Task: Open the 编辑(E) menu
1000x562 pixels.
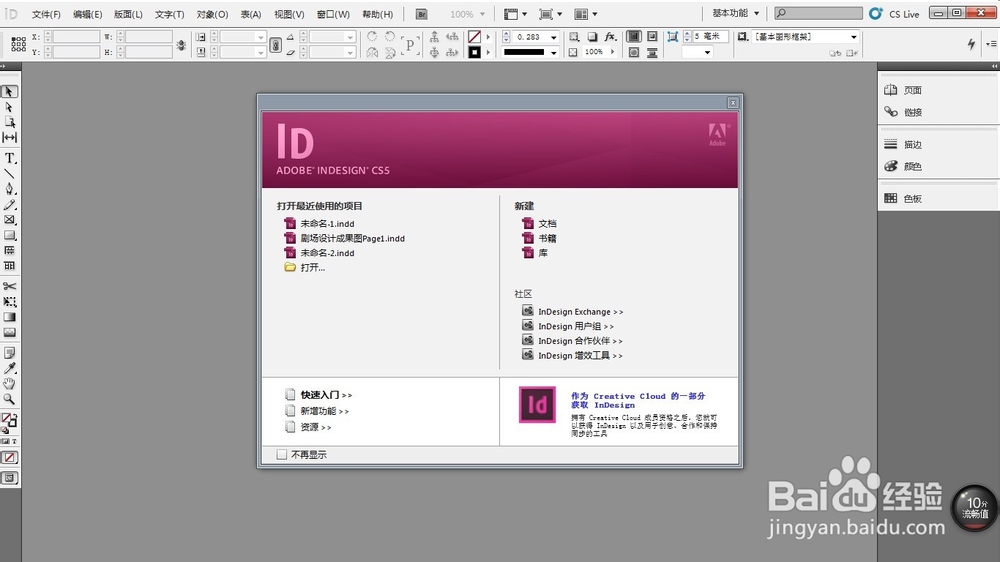Action: pyautogui.click(x=87, y=14)
